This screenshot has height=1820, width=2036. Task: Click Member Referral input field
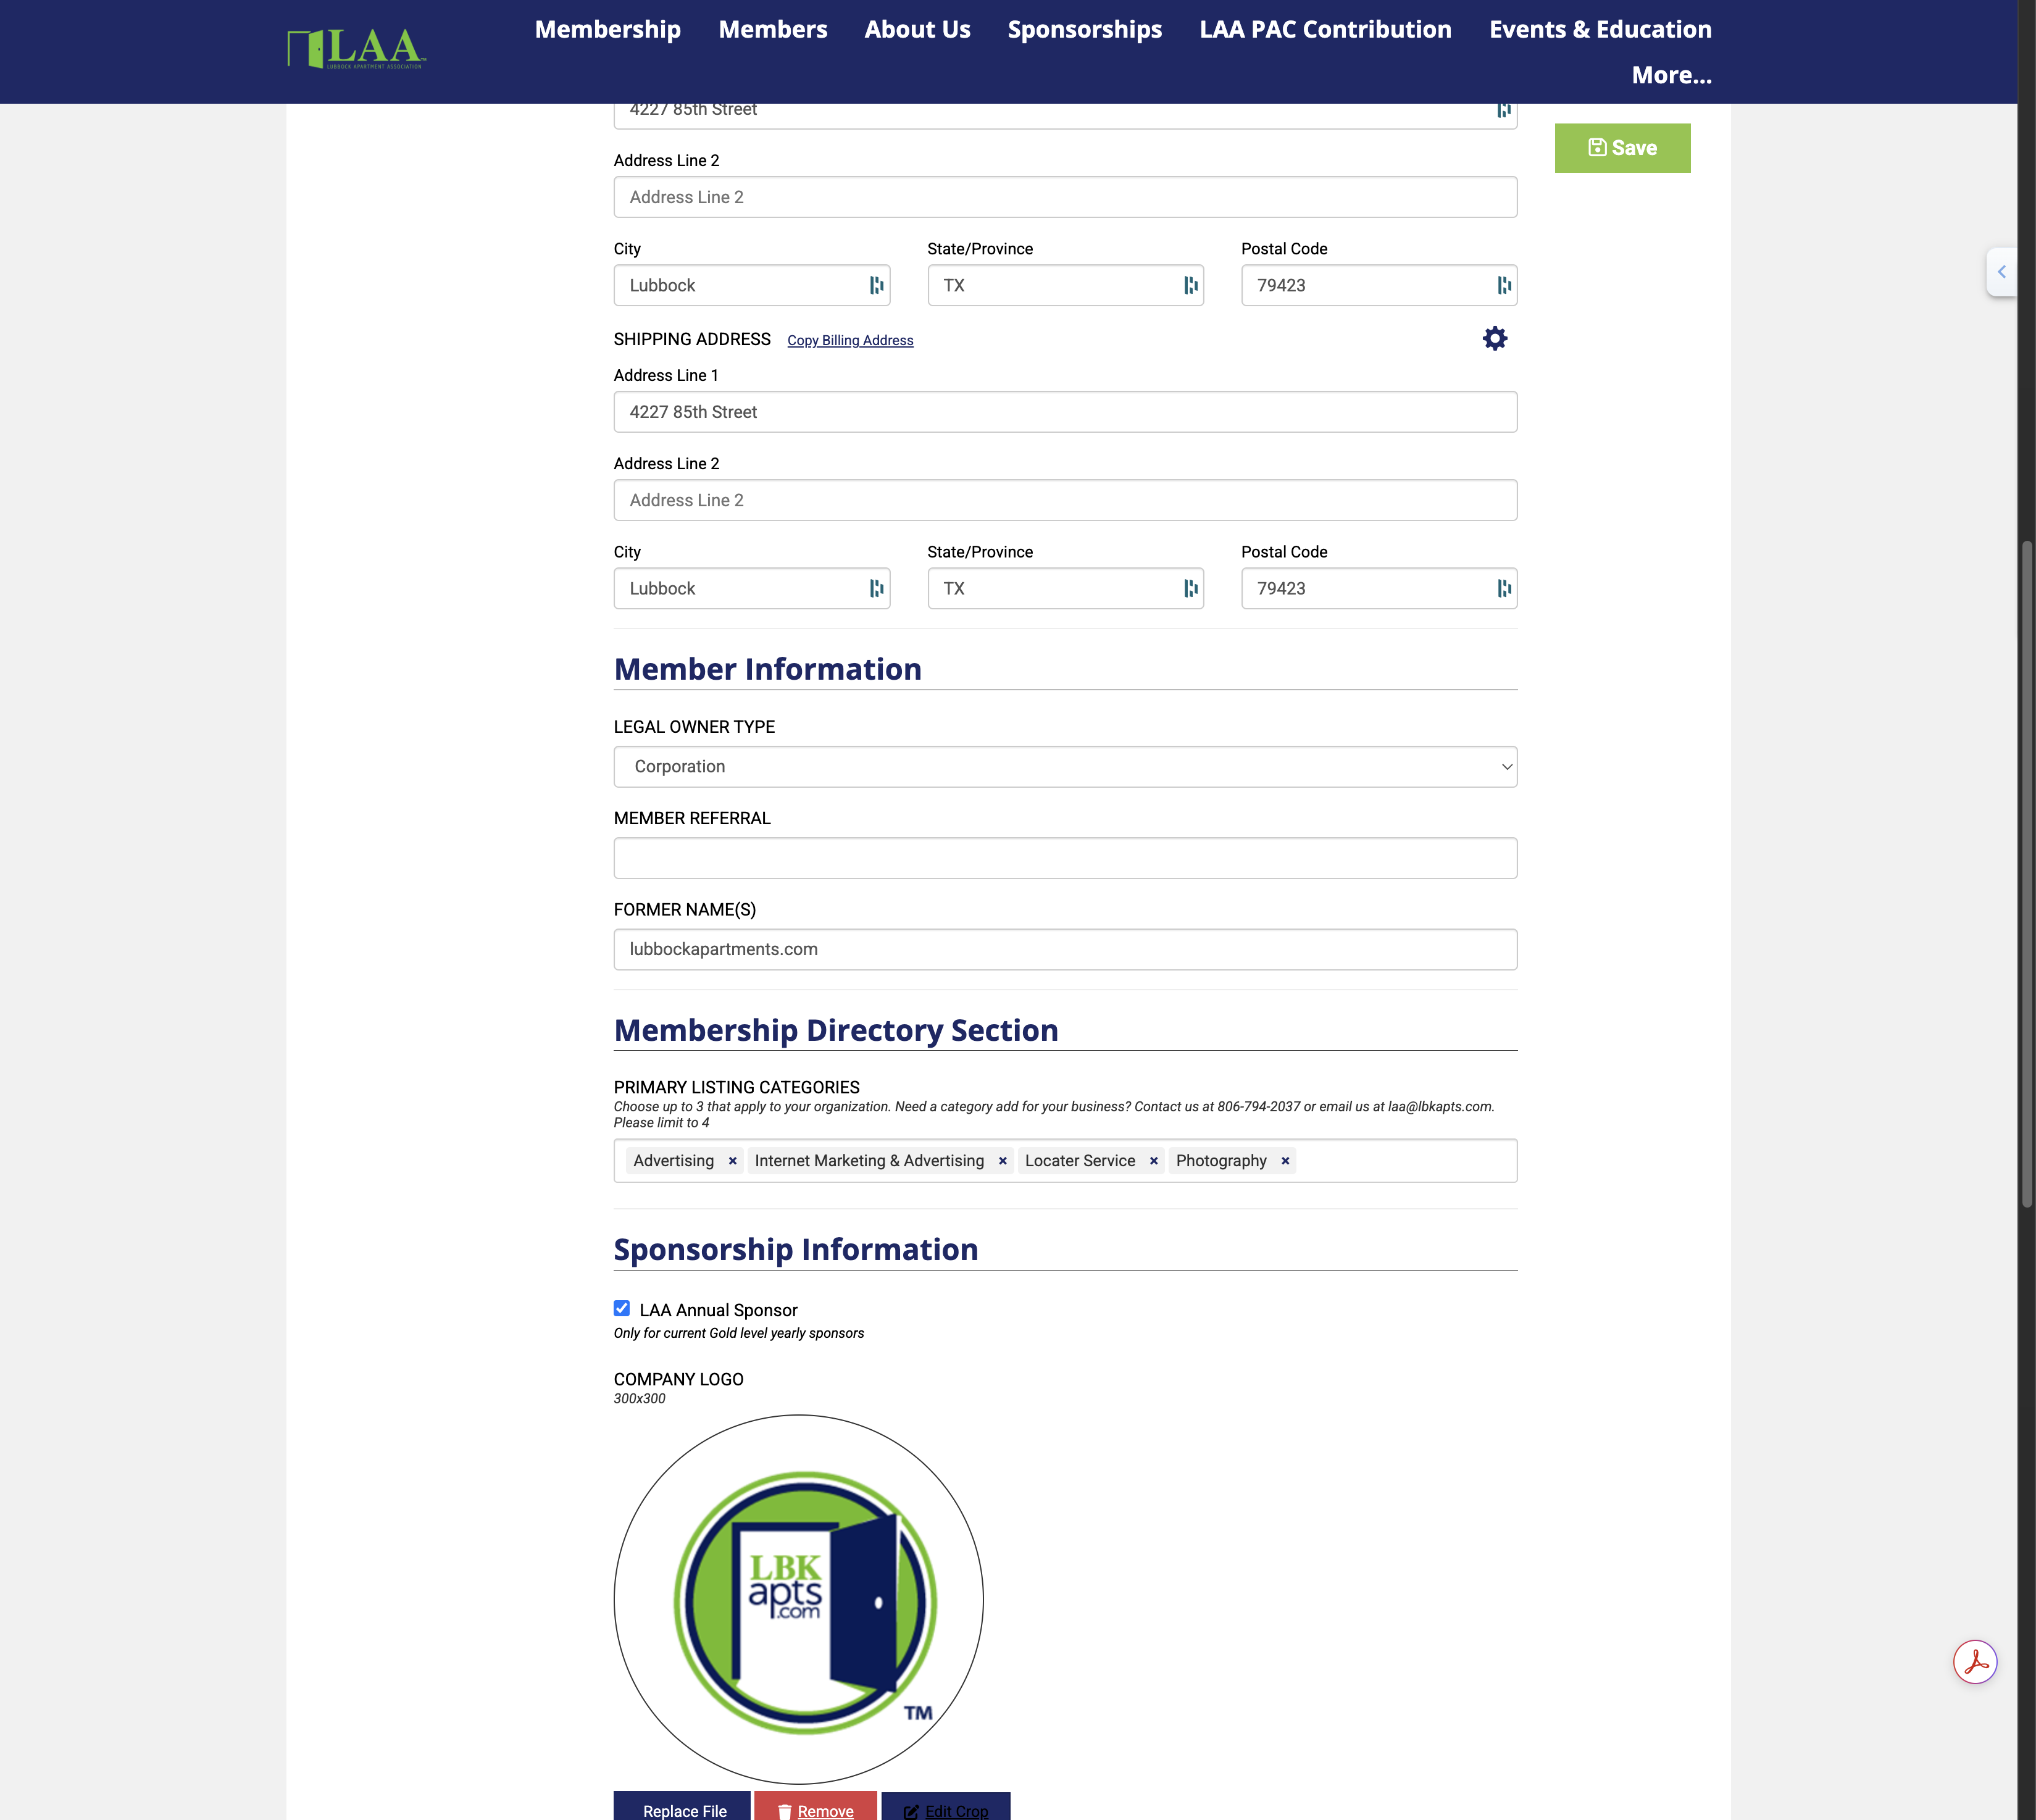(1065, 859)
